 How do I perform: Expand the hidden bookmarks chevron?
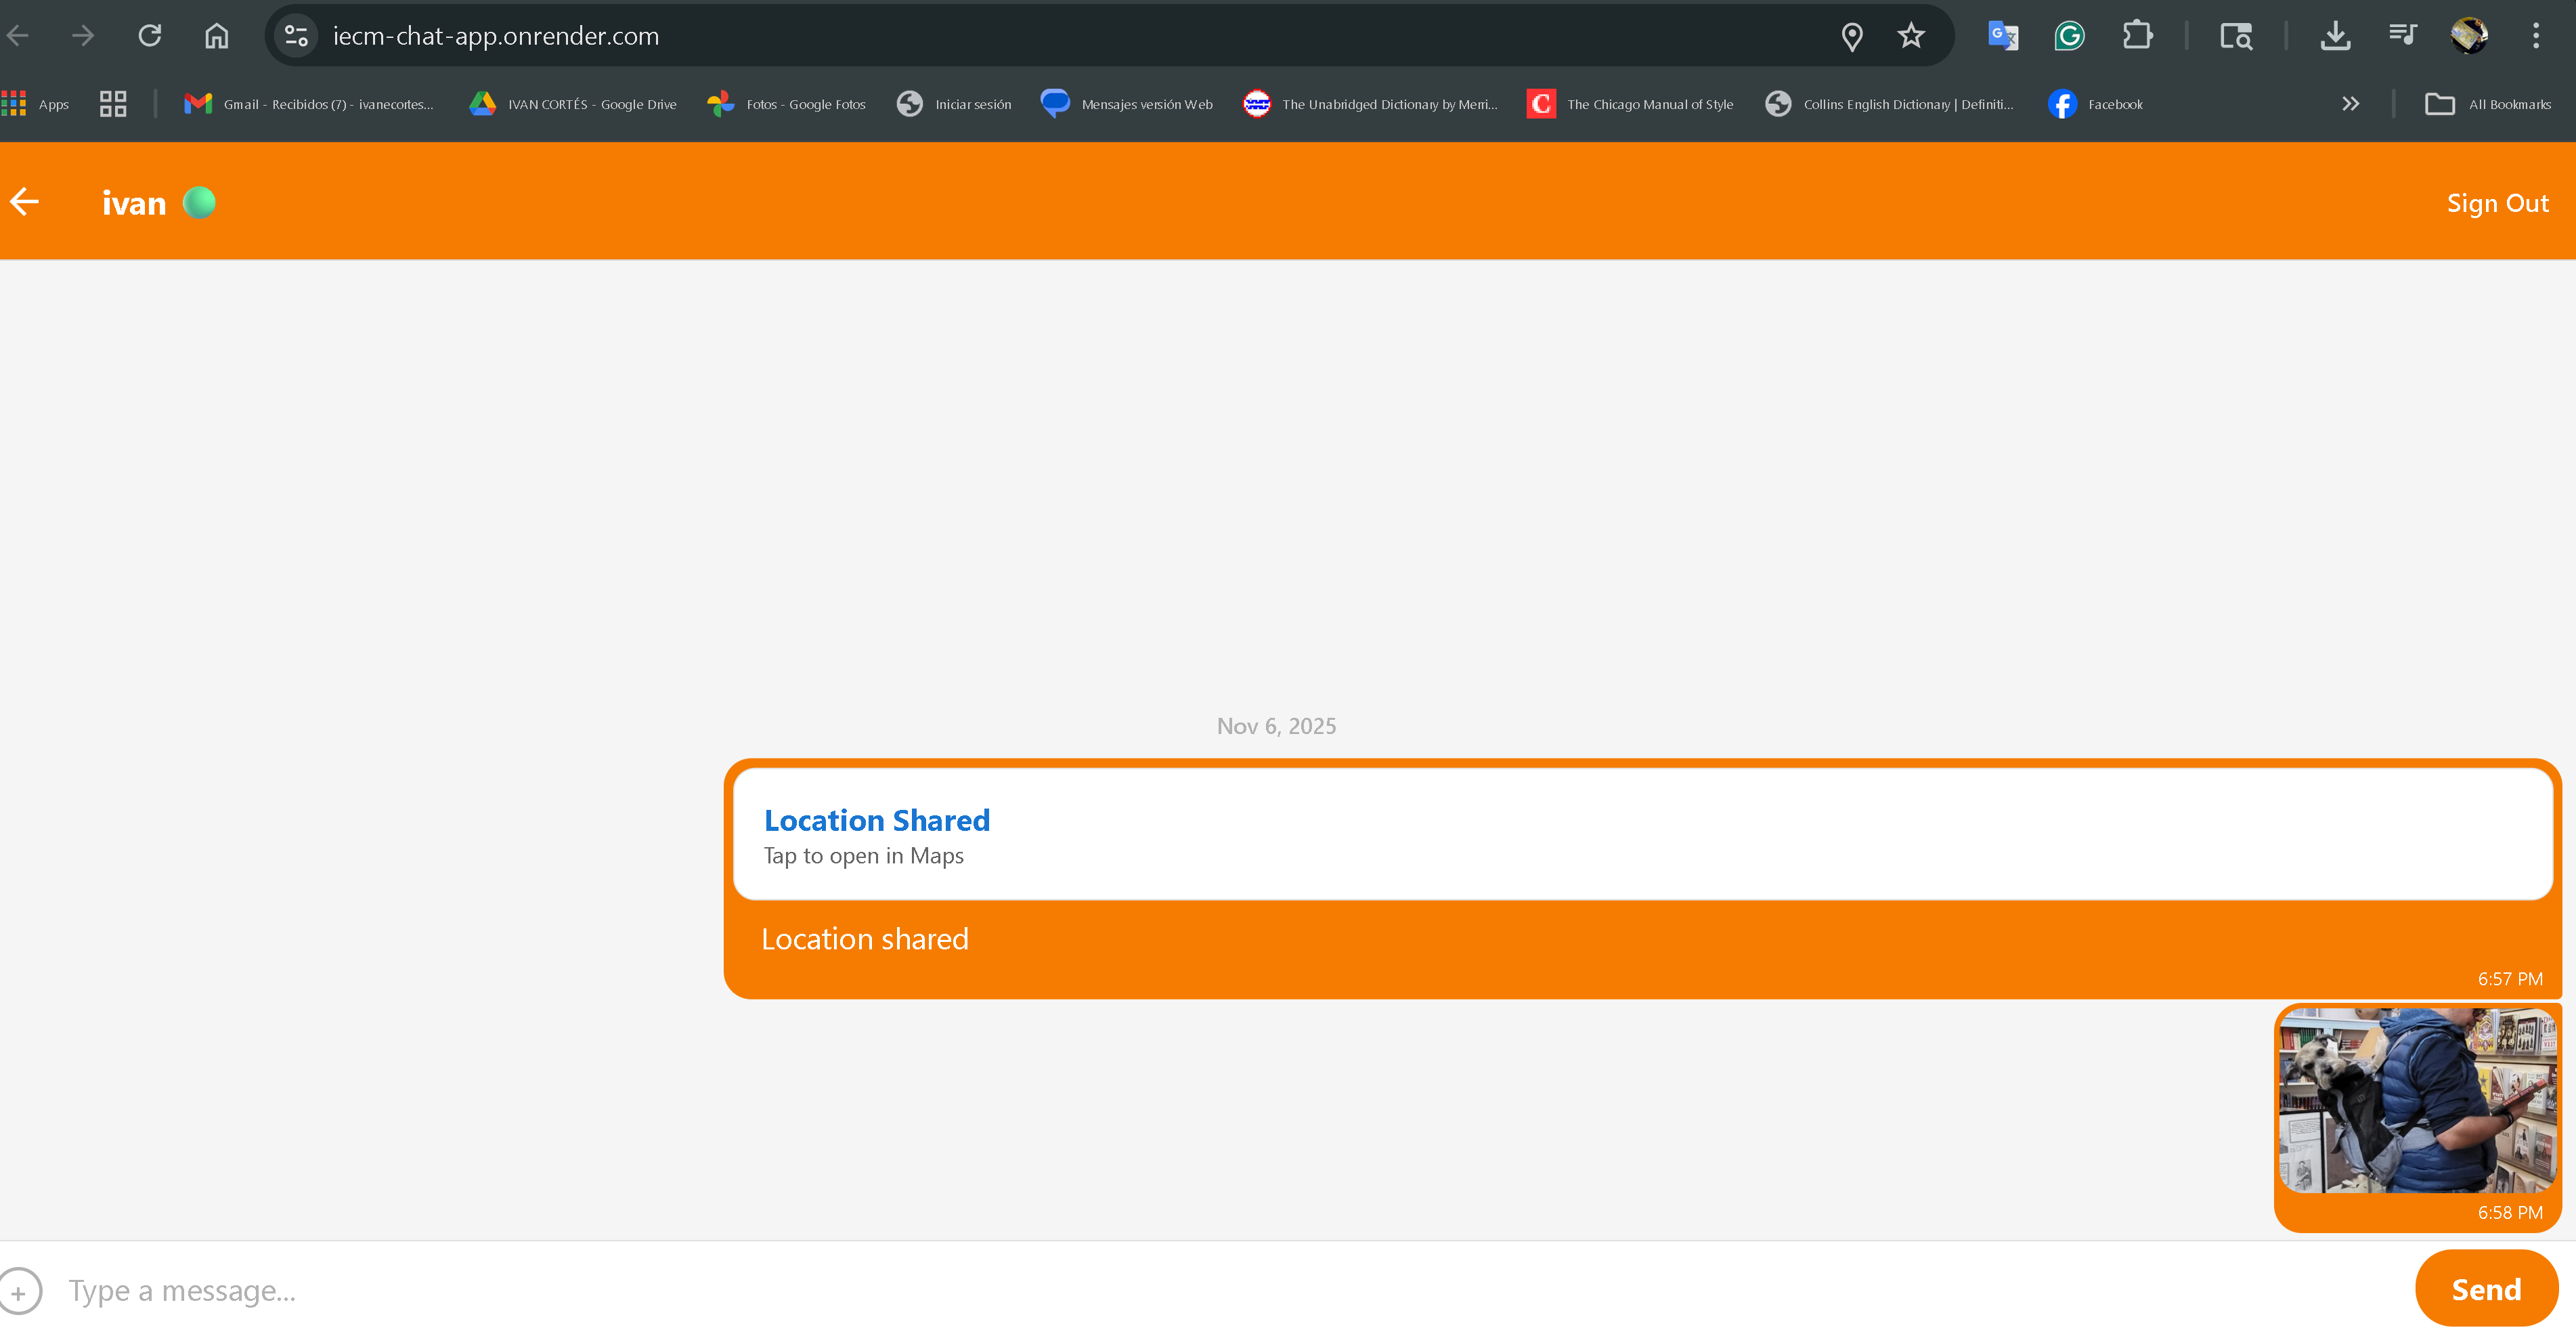point(2350,103)
